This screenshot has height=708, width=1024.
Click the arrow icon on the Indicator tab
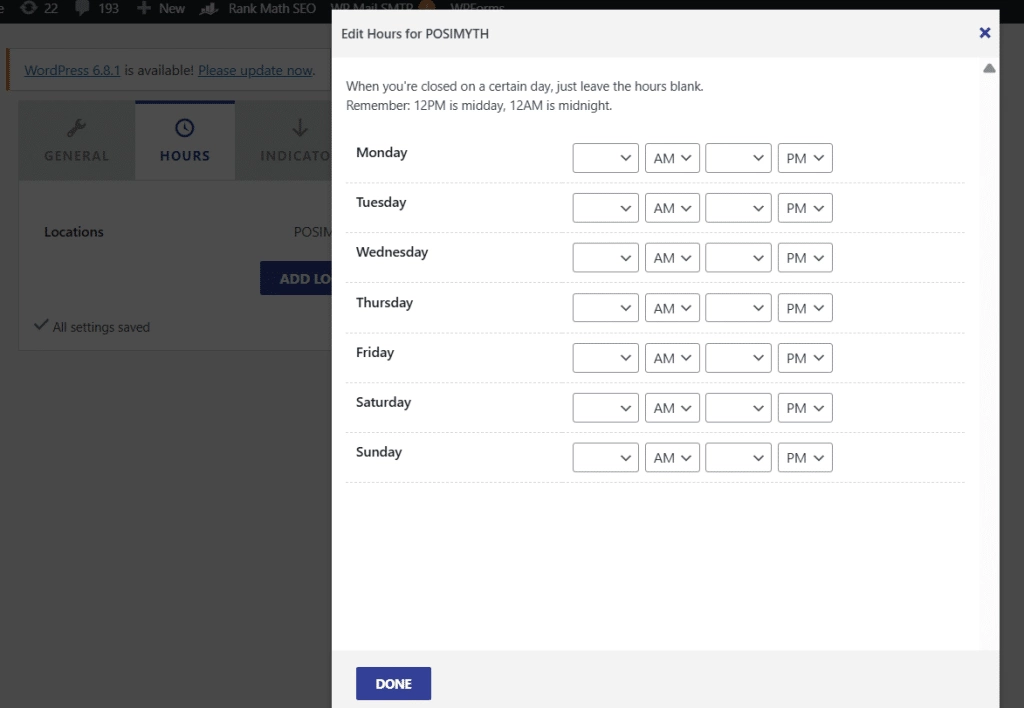298,126
